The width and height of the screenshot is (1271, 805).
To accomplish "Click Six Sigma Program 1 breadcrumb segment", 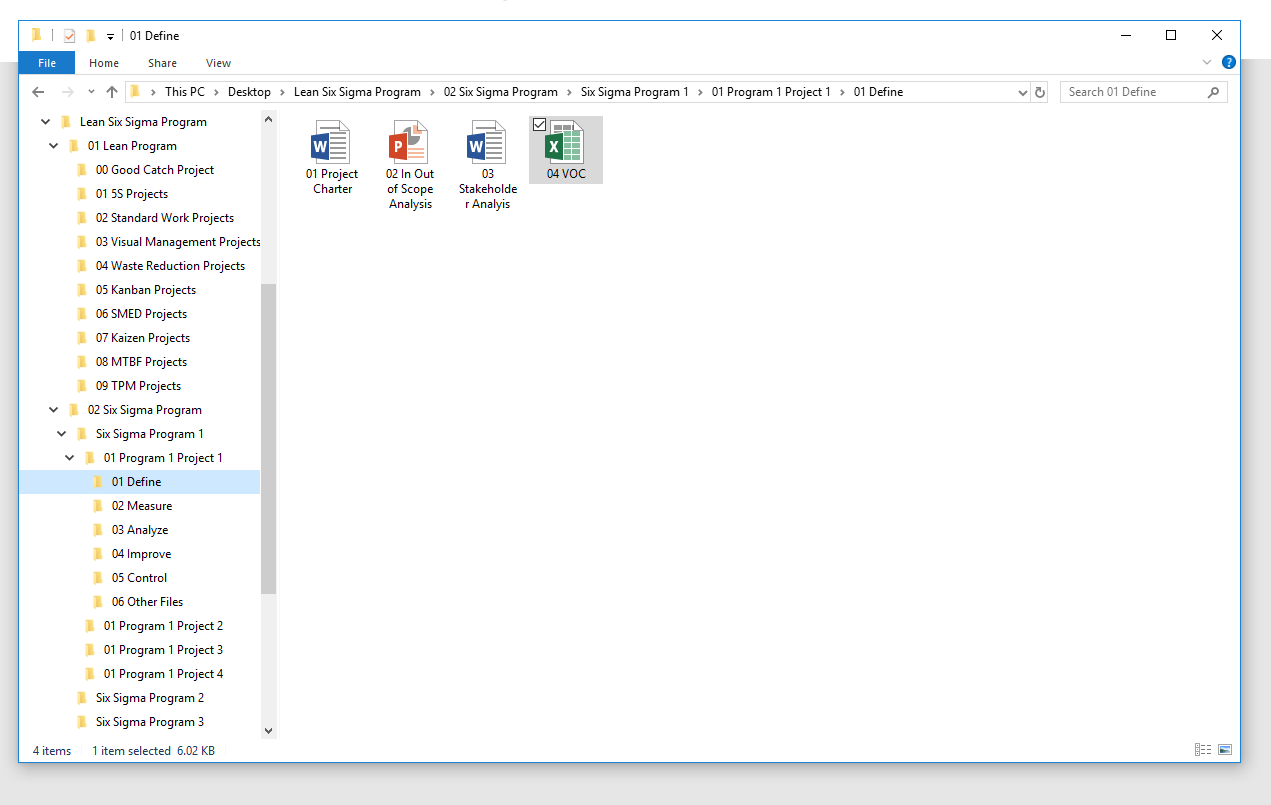I will coord(635,92).
